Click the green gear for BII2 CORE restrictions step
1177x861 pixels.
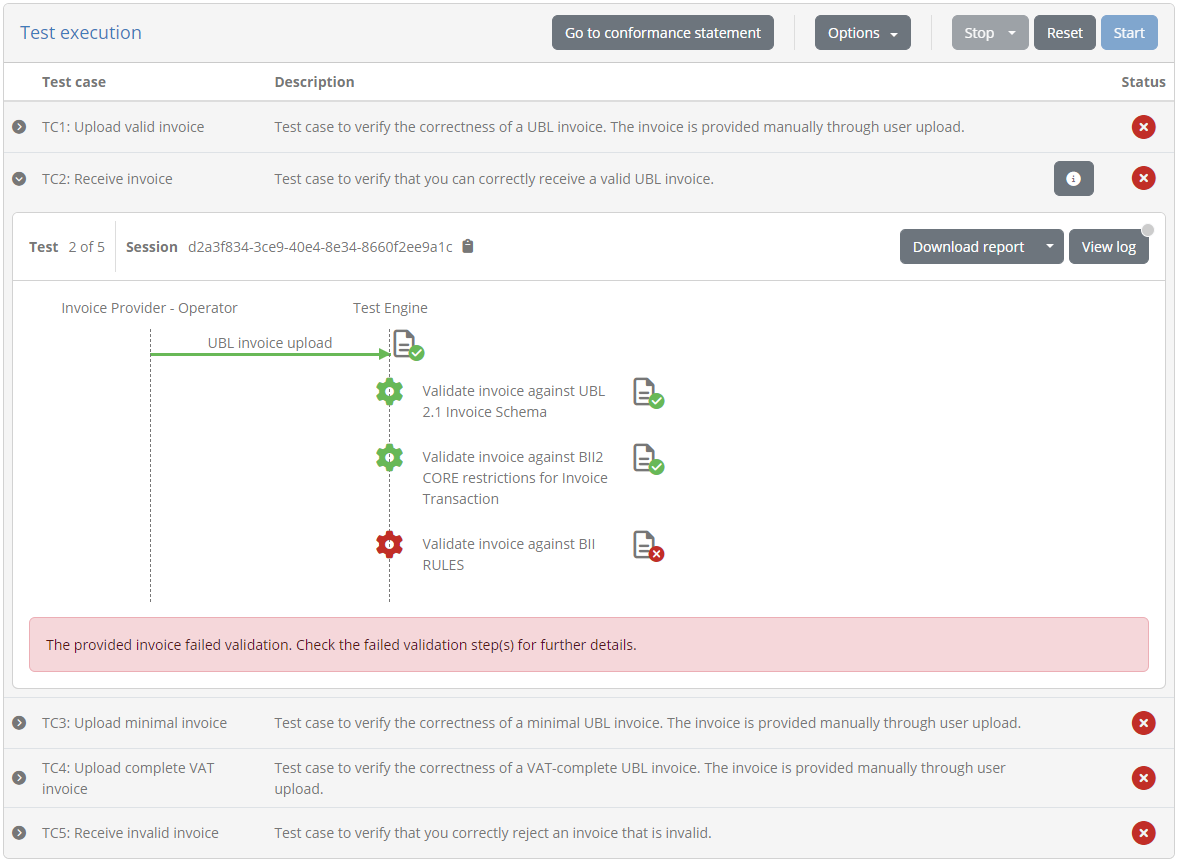point(389,457)
